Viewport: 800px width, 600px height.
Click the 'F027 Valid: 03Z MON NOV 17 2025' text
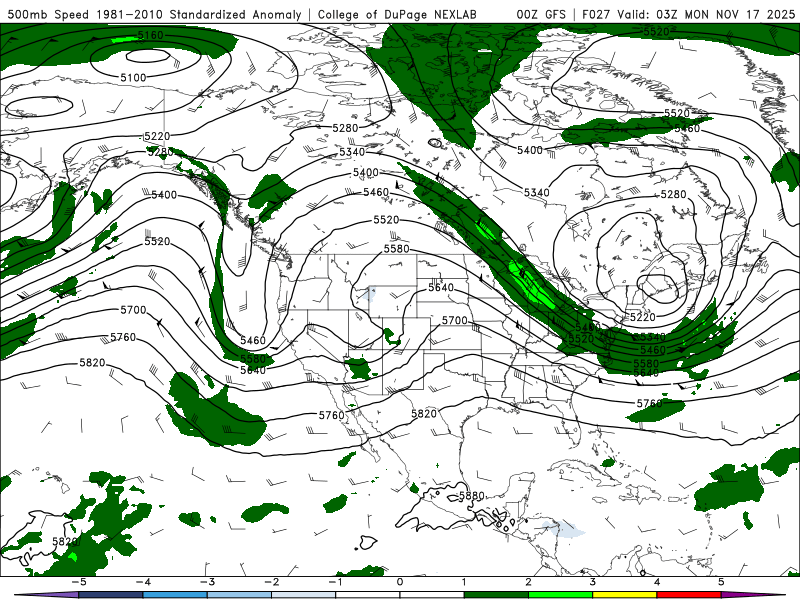coord(688,14)
